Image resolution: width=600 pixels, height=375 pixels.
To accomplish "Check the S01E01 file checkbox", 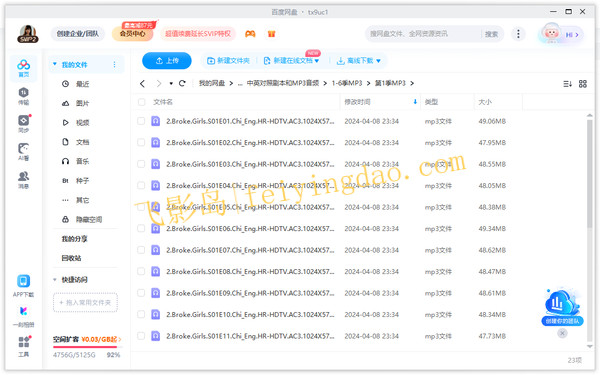I will (x=141, y=121).
